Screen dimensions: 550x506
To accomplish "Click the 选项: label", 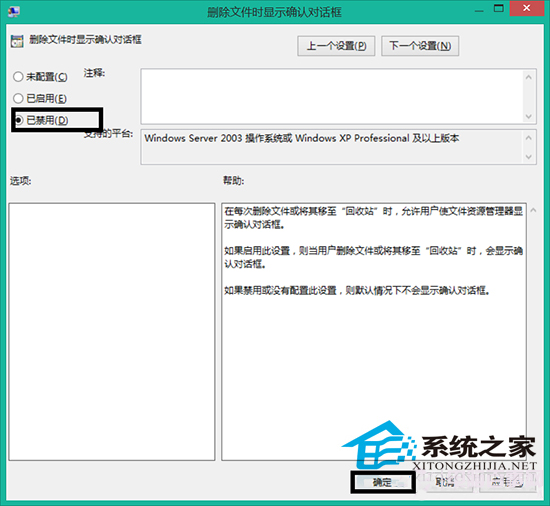I will pyautogui.click(x=21, y=181).
